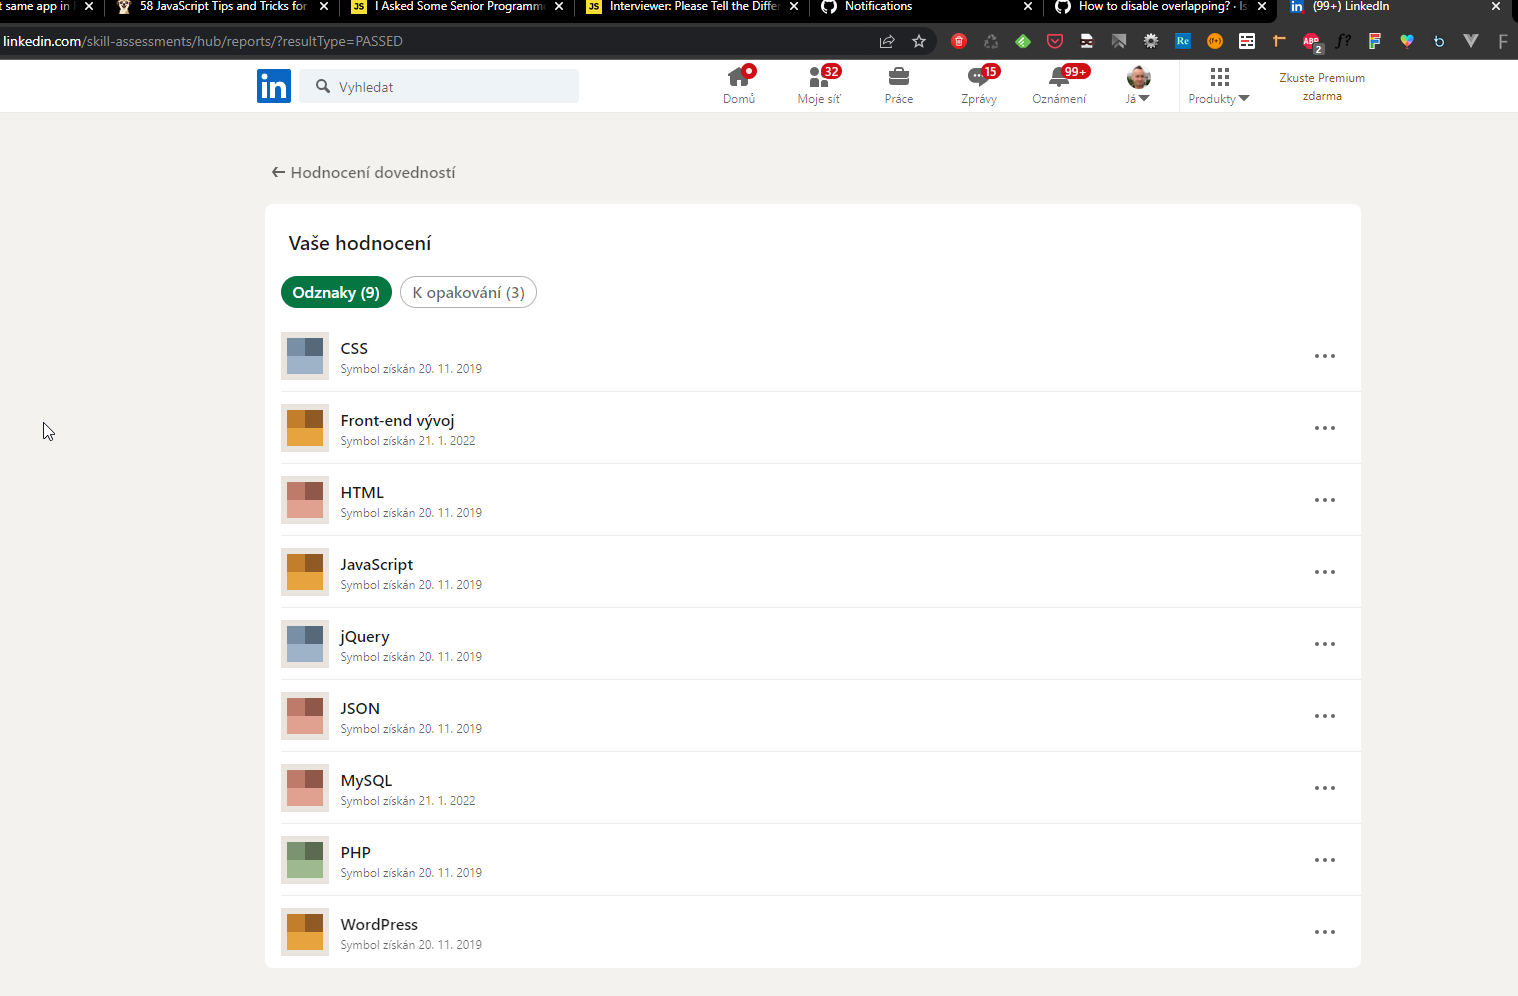Open the WordPress badge thumbnail

click(x=305, y=932)
